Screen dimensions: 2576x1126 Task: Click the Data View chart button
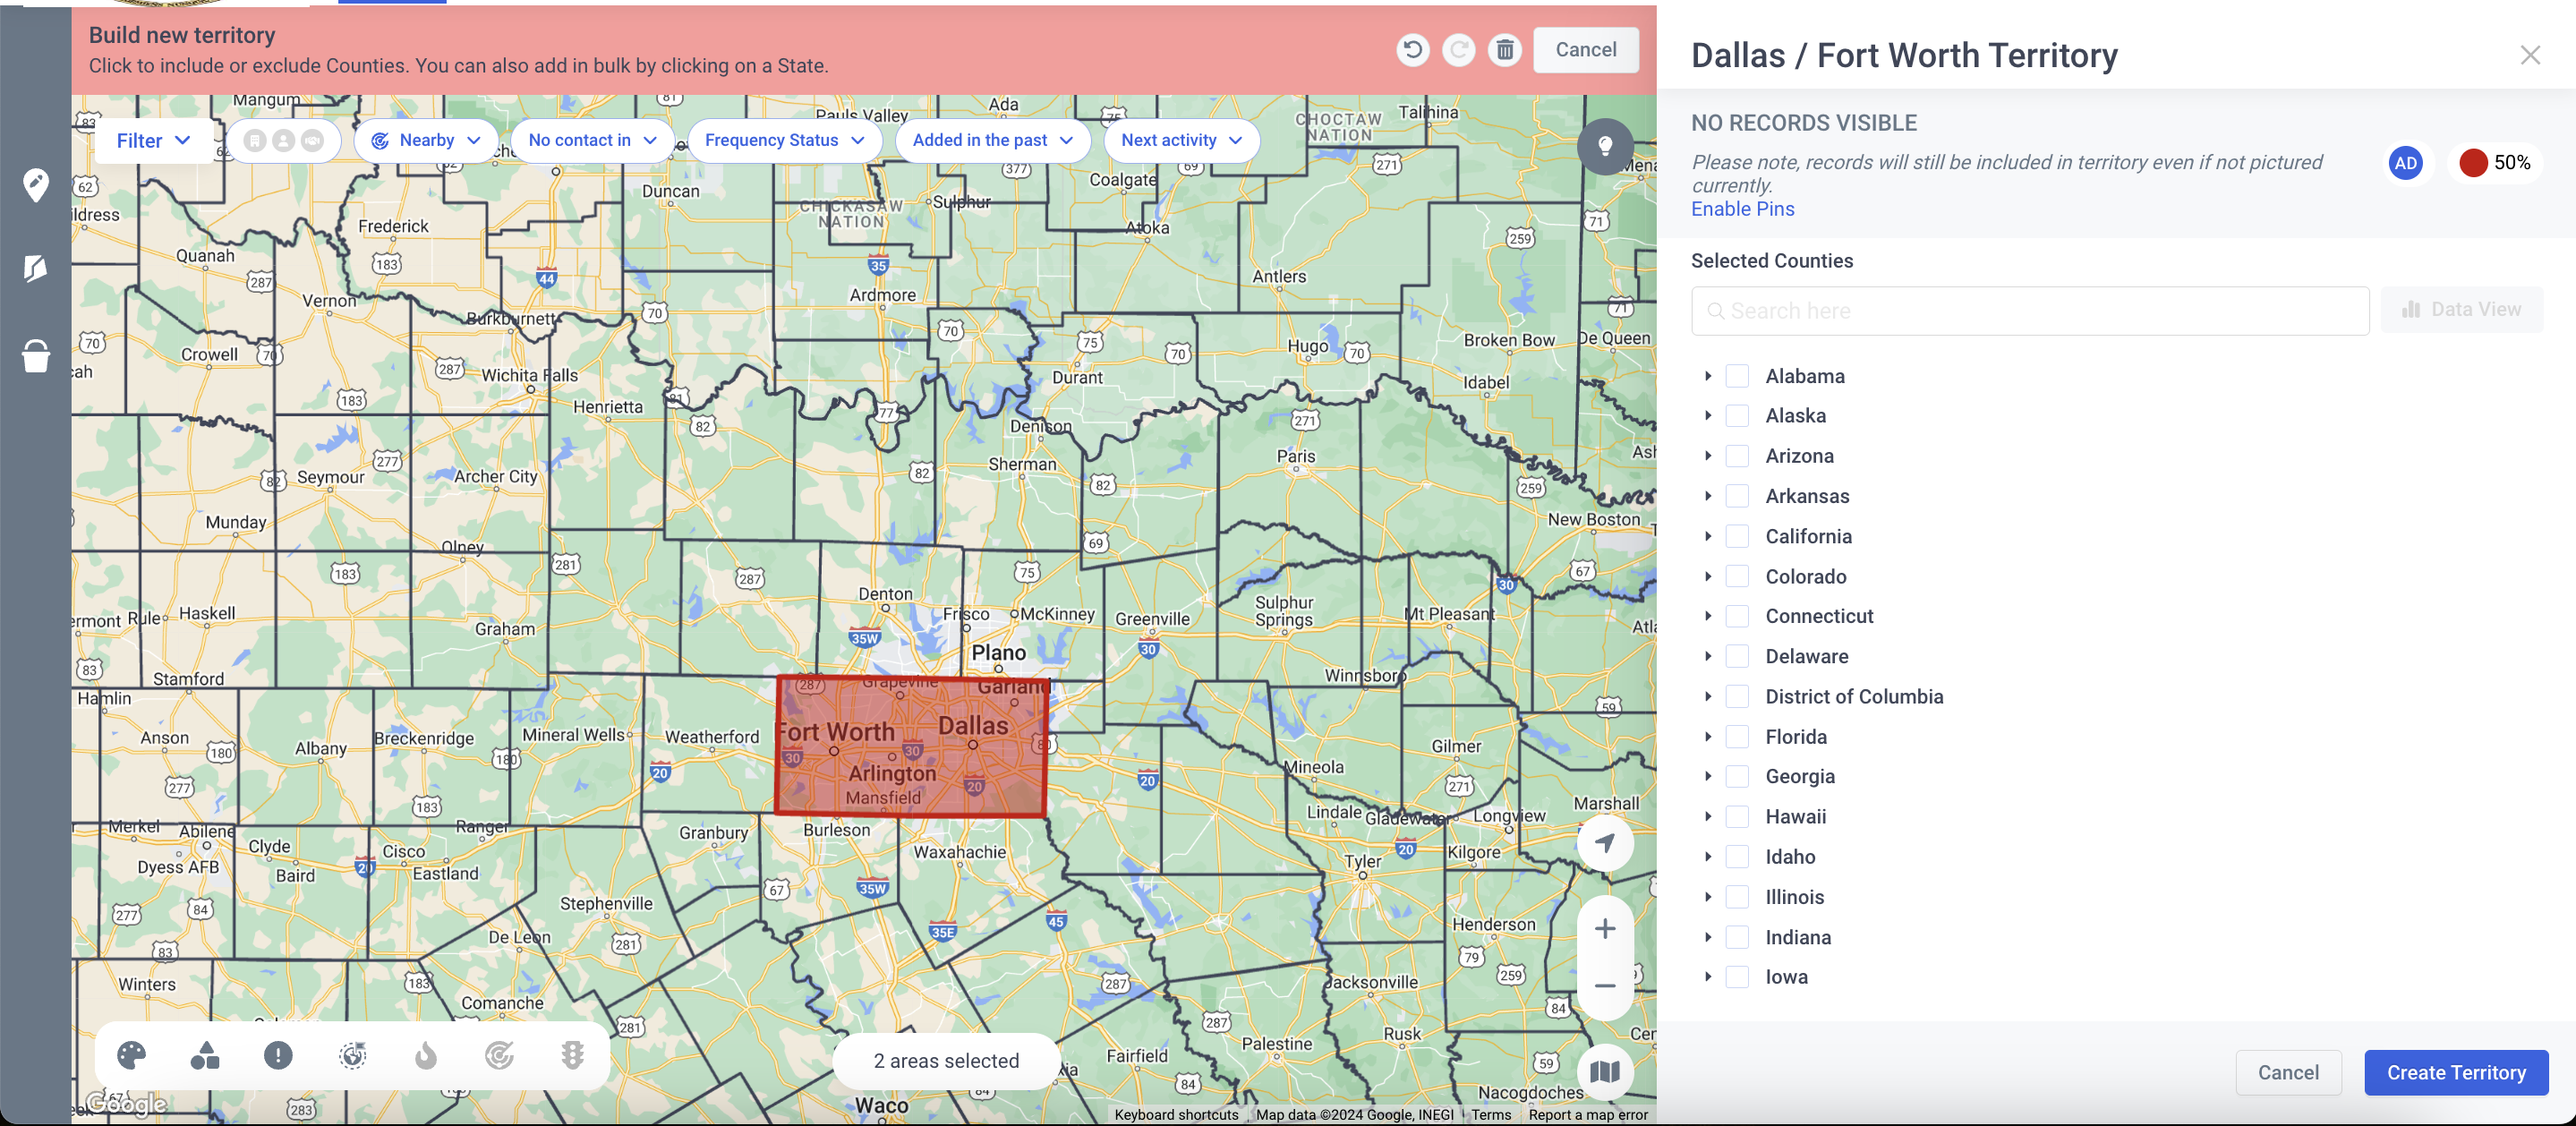pos(2461,310)
